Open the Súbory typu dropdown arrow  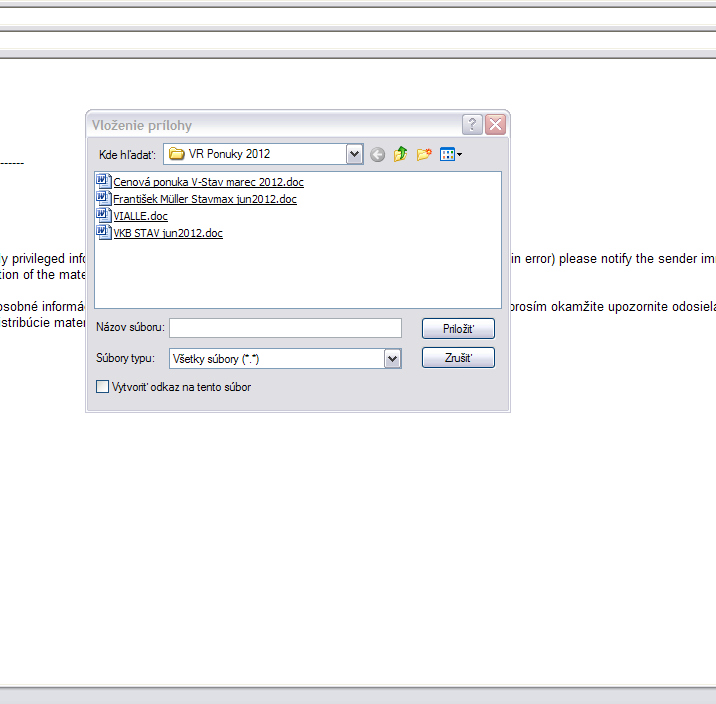pyautogui.click(x=393, y=359)
